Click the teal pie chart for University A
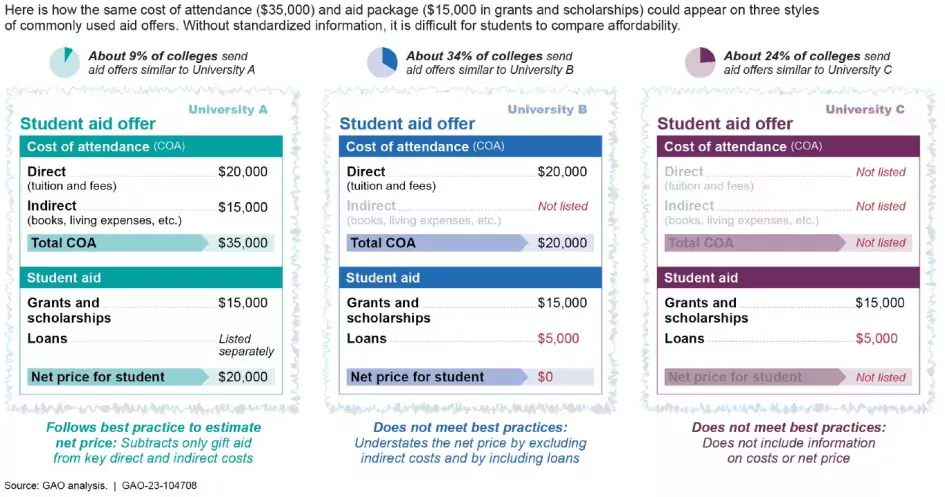Screen dimensions: 945x497 coord(64,62)
